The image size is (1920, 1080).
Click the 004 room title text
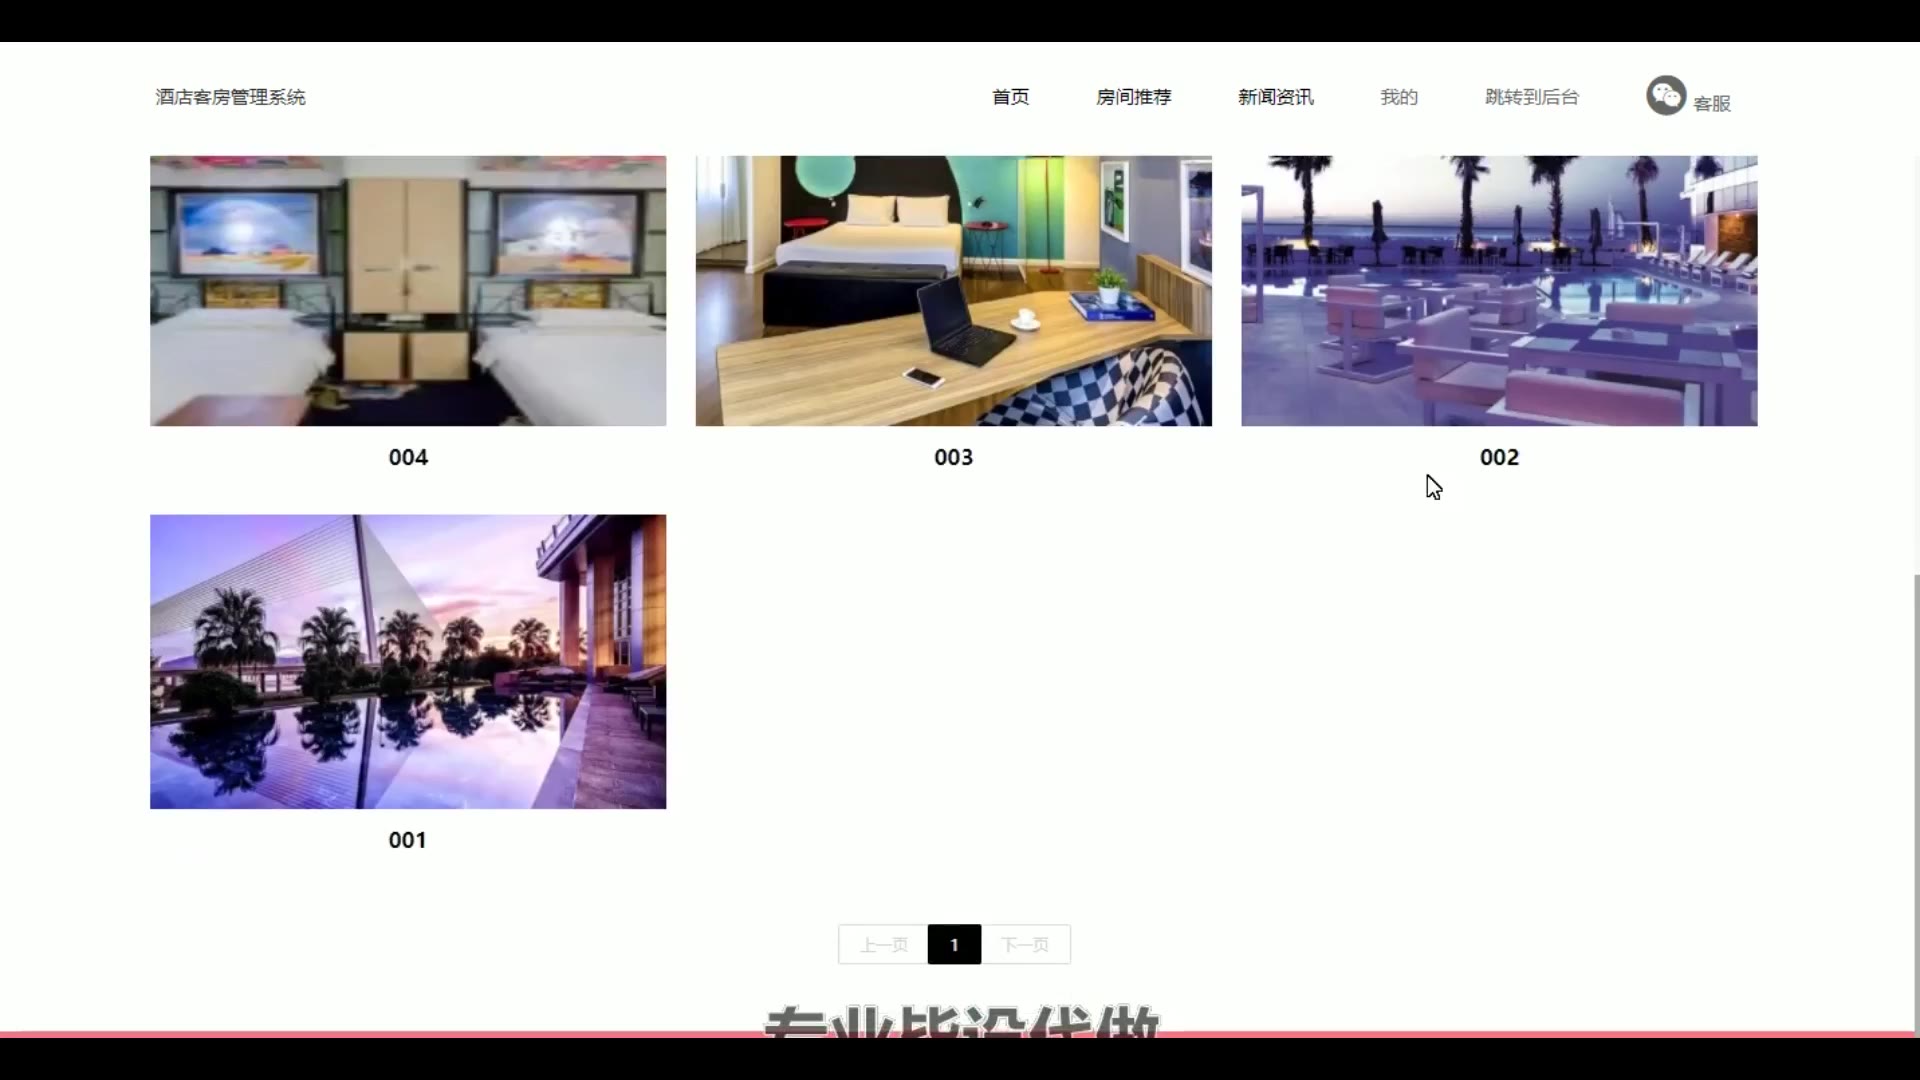click(x=408, y=457)
